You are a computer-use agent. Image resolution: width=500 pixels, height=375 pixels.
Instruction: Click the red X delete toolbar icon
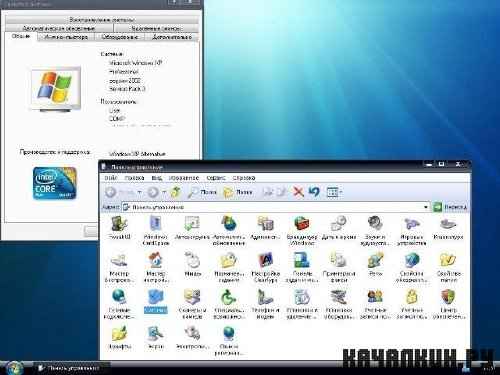(x=298, y=192)
